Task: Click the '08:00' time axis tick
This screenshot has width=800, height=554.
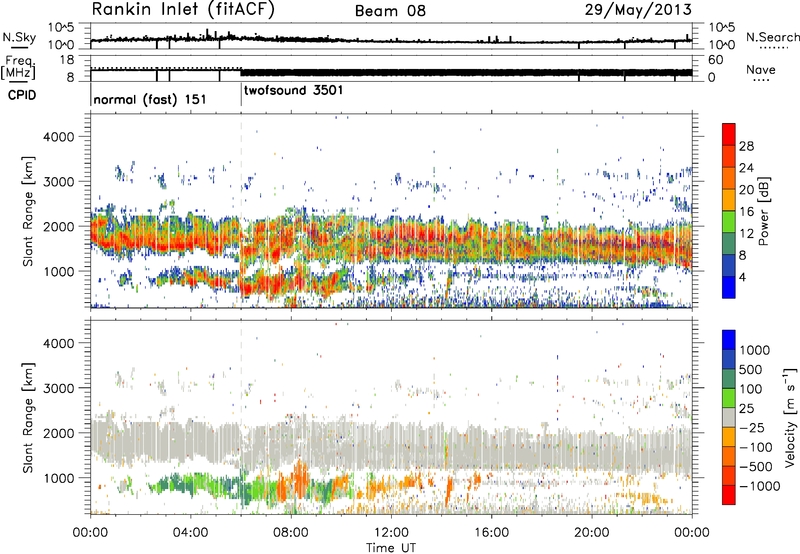Action: tap(291, 533)
